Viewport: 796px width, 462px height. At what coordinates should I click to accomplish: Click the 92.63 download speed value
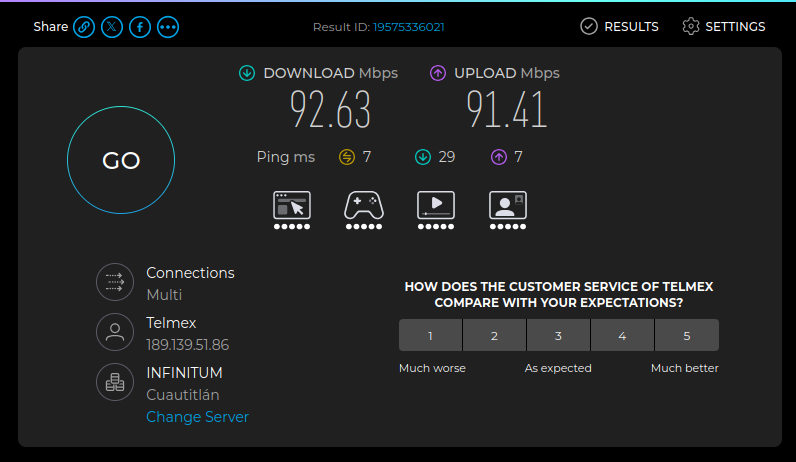pos(330,109)
